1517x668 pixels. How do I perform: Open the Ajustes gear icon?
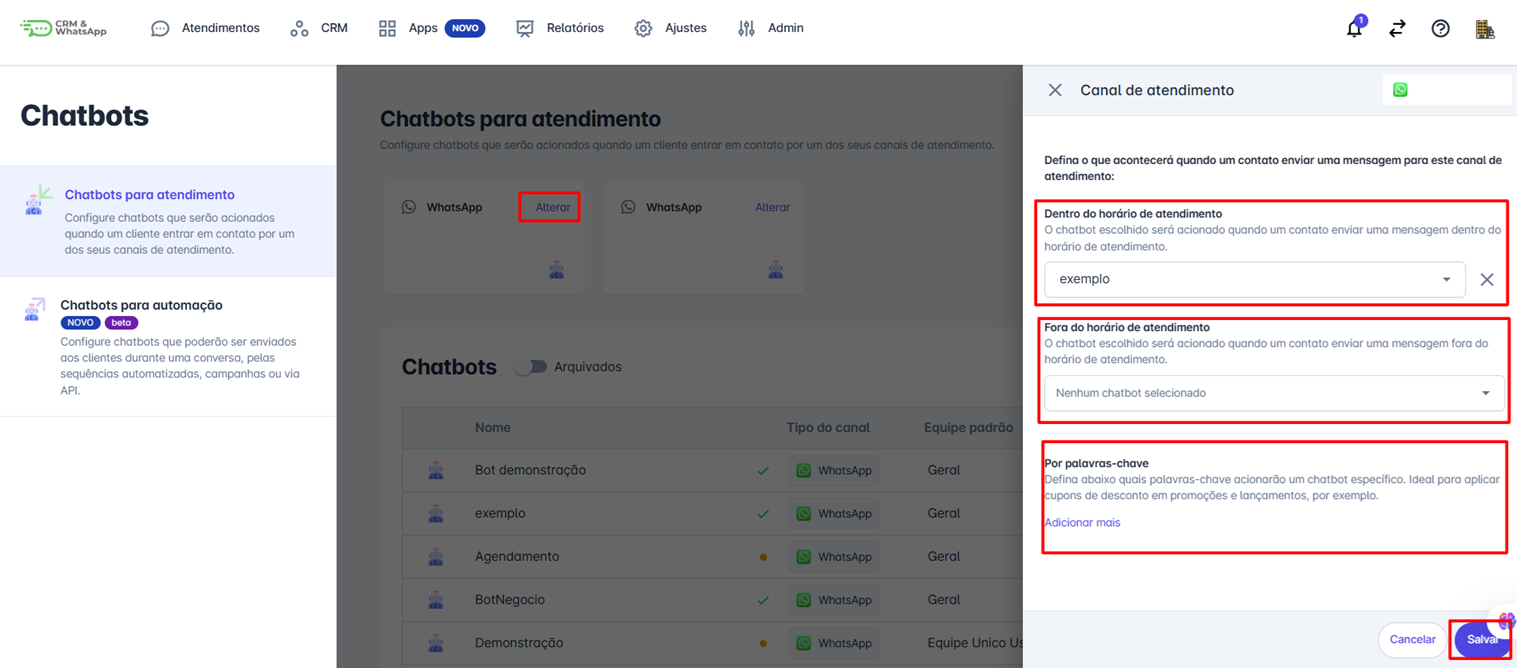(642, 27)
